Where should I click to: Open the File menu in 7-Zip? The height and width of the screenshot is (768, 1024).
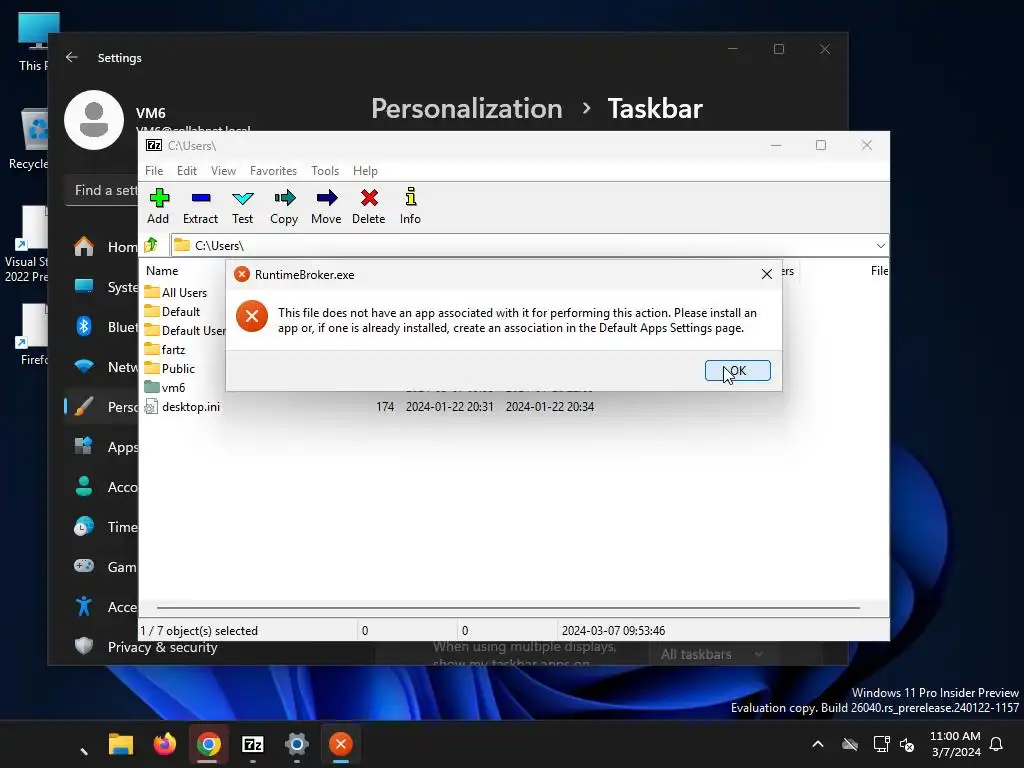[154, 170]
